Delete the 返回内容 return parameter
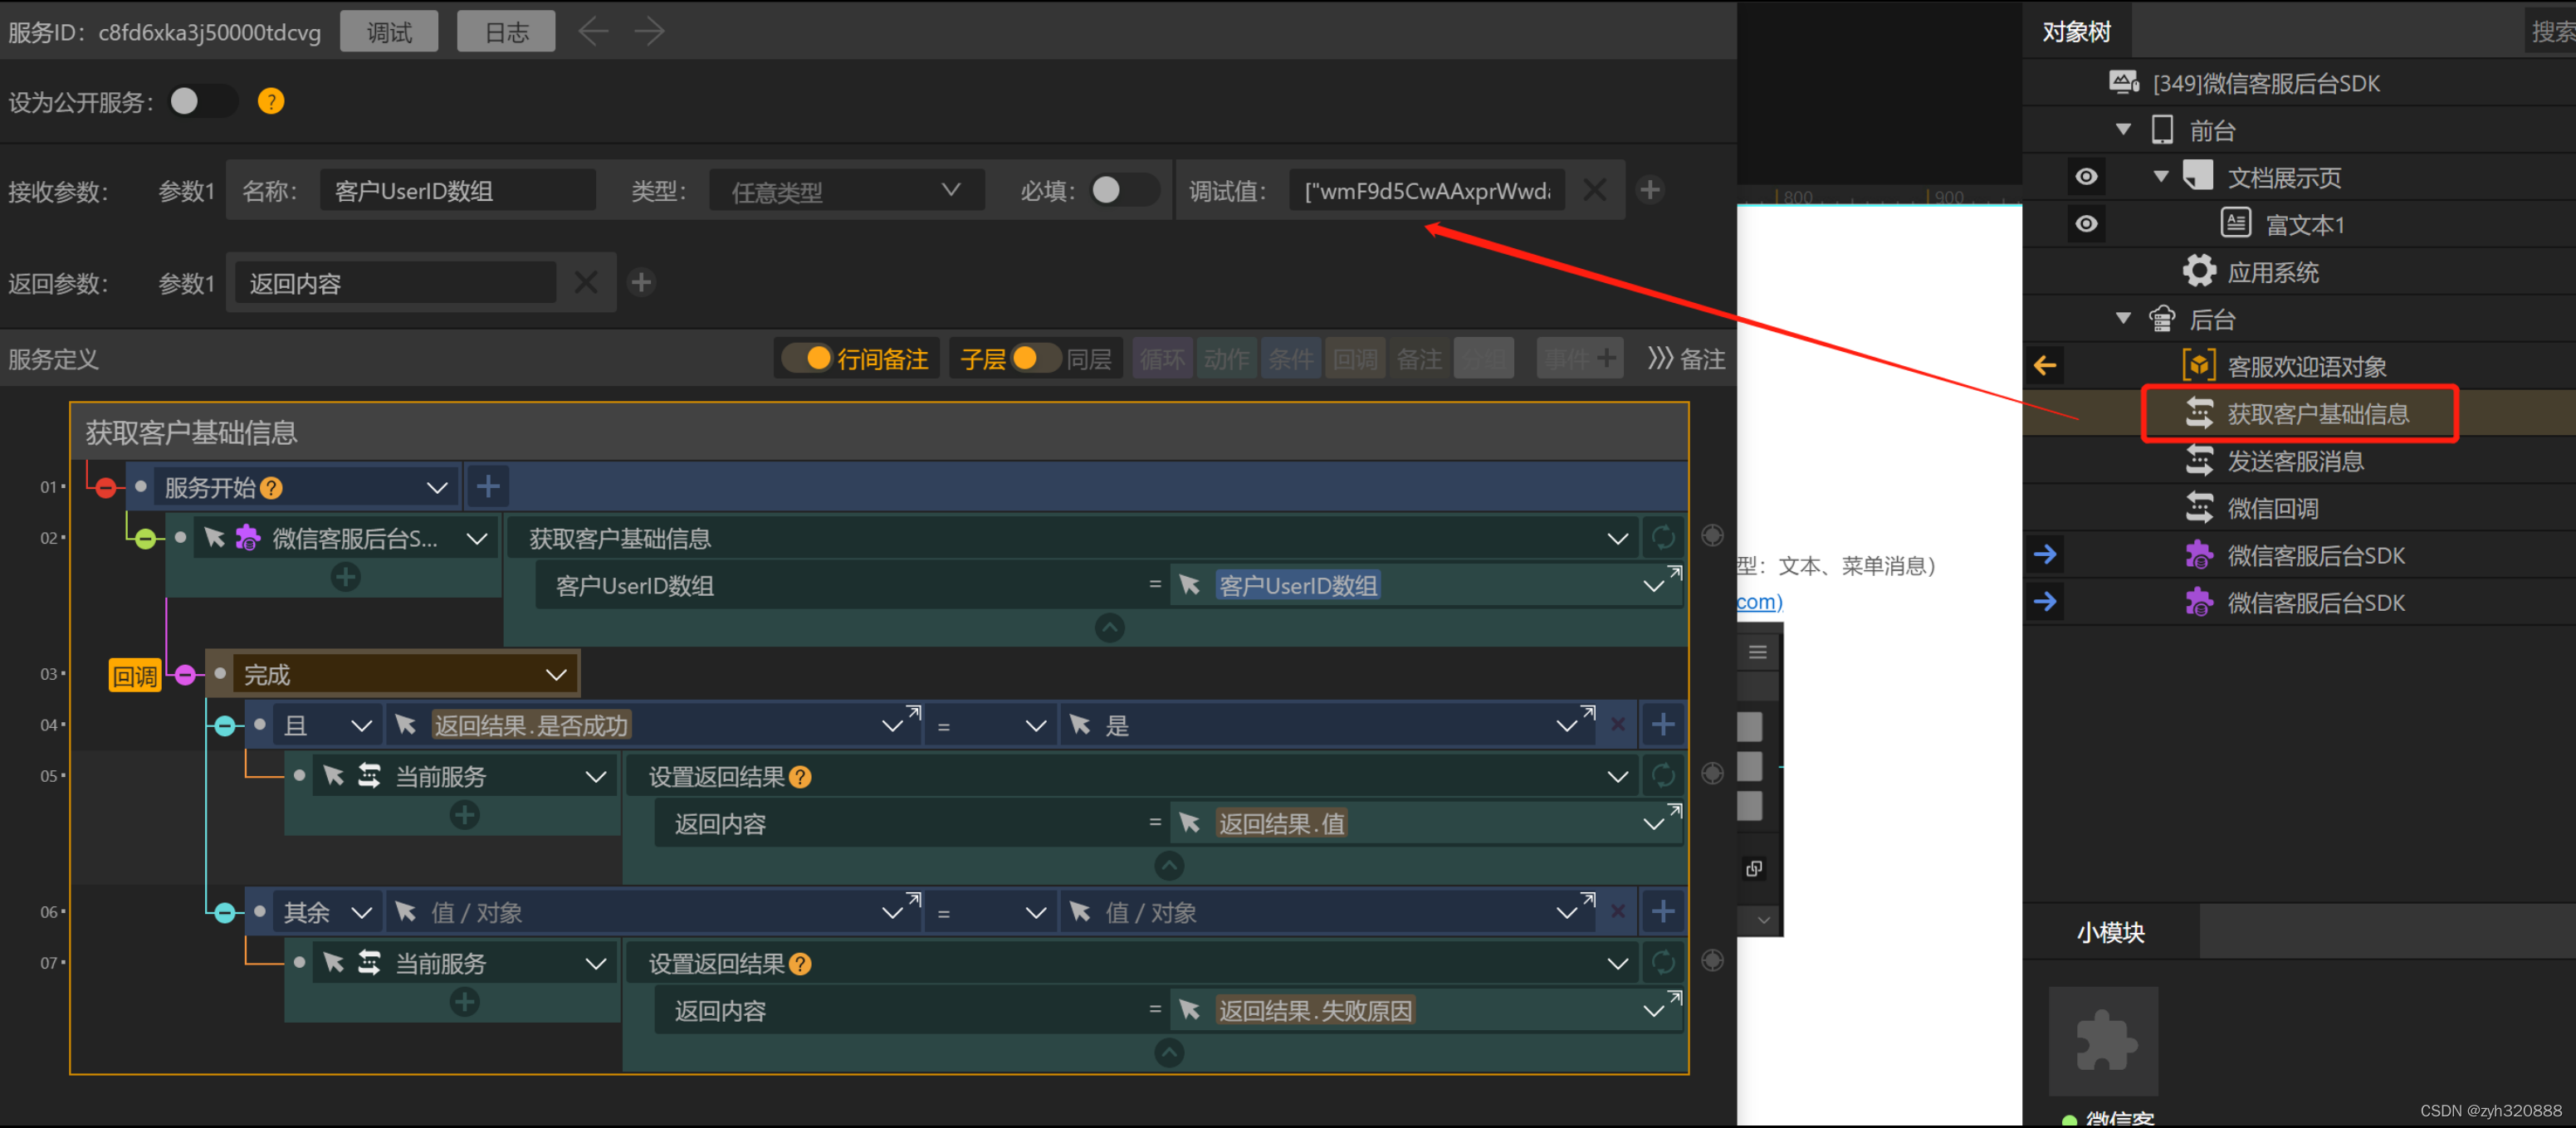This screenshot has height=1128, width=2576. [586, 283]
